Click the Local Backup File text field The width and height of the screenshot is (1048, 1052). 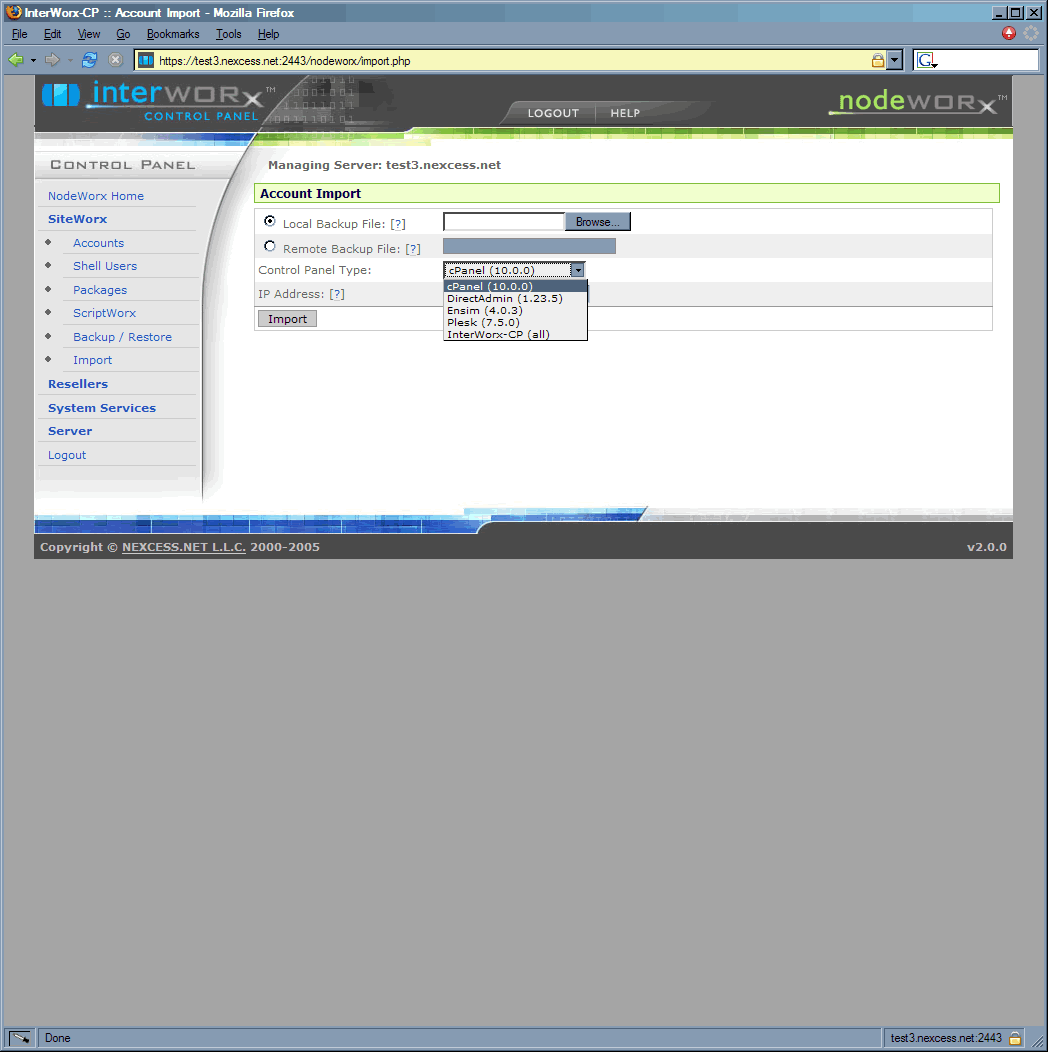click(x=504, y=222)
